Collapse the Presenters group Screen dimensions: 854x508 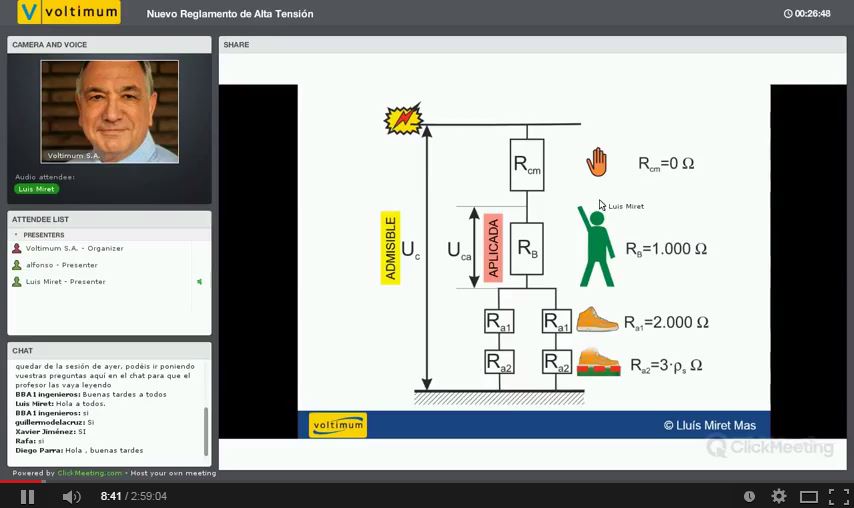click(x=16, y=235)
